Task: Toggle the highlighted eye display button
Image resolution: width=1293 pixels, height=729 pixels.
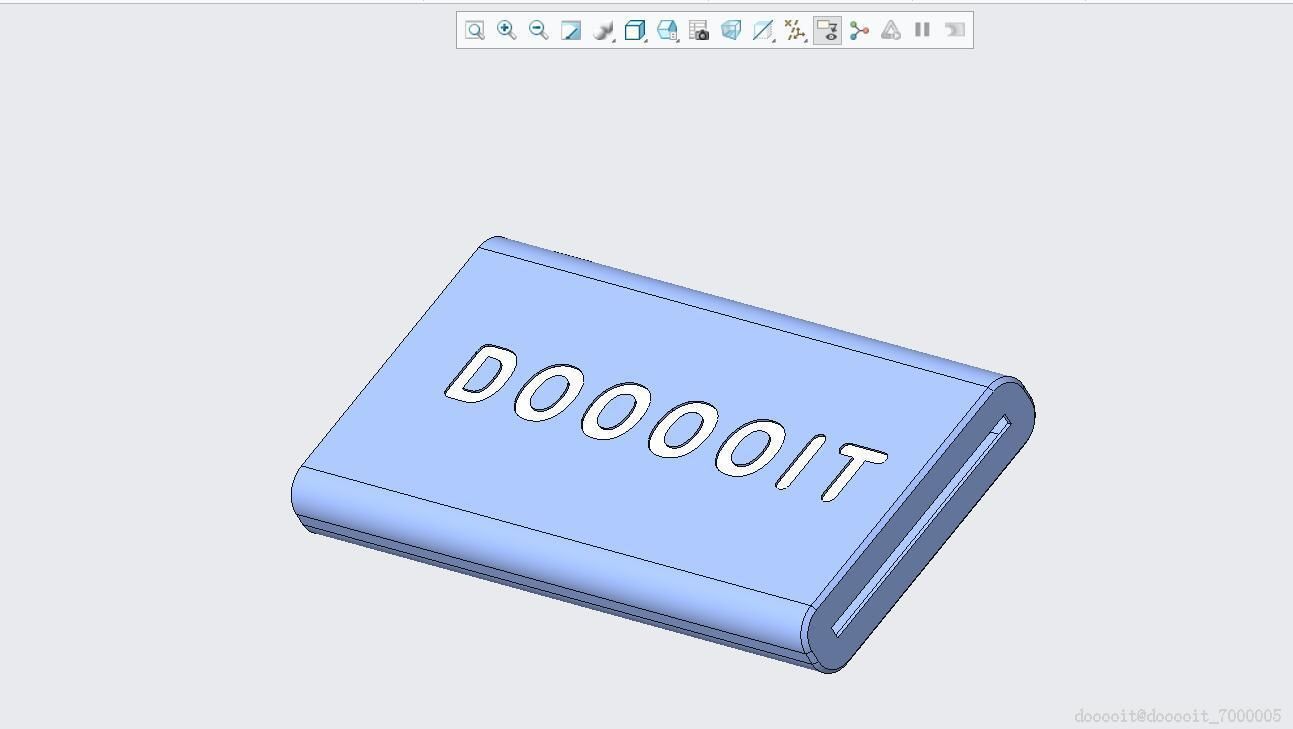Action: (827, 30)
